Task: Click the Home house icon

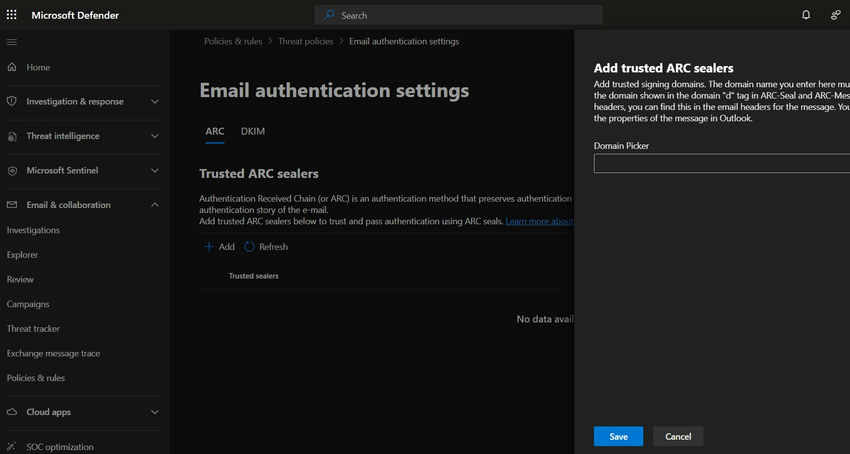Action: coord(12,67)
